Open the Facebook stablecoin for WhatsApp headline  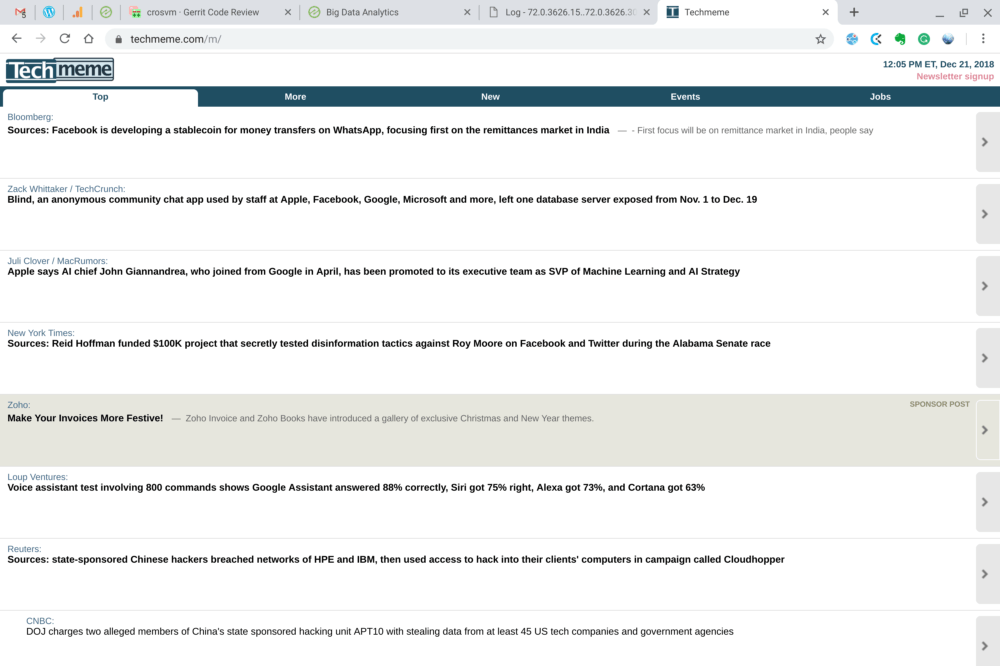coord(308,130)
